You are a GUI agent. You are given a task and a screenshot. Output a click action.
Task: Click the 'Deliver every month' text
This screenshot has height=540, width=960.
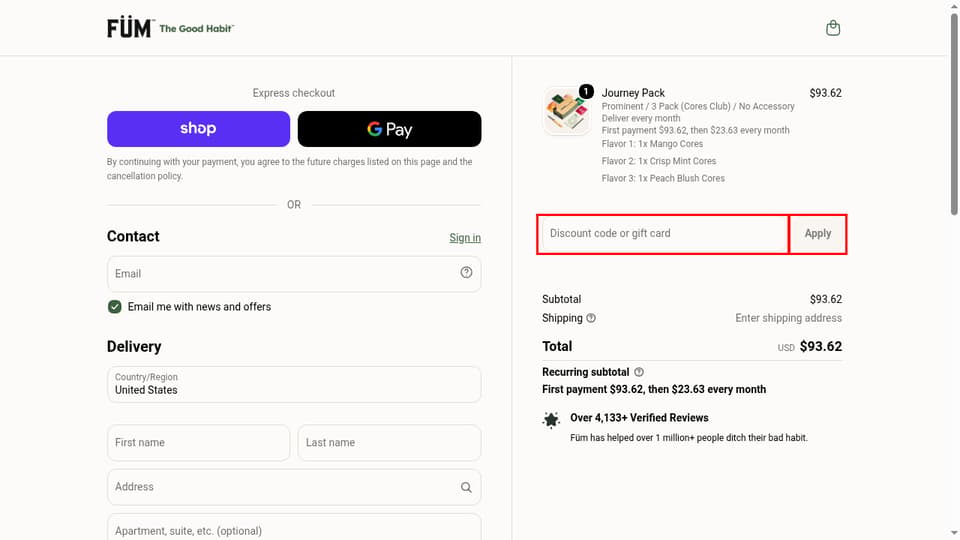(x=641, y=118)
